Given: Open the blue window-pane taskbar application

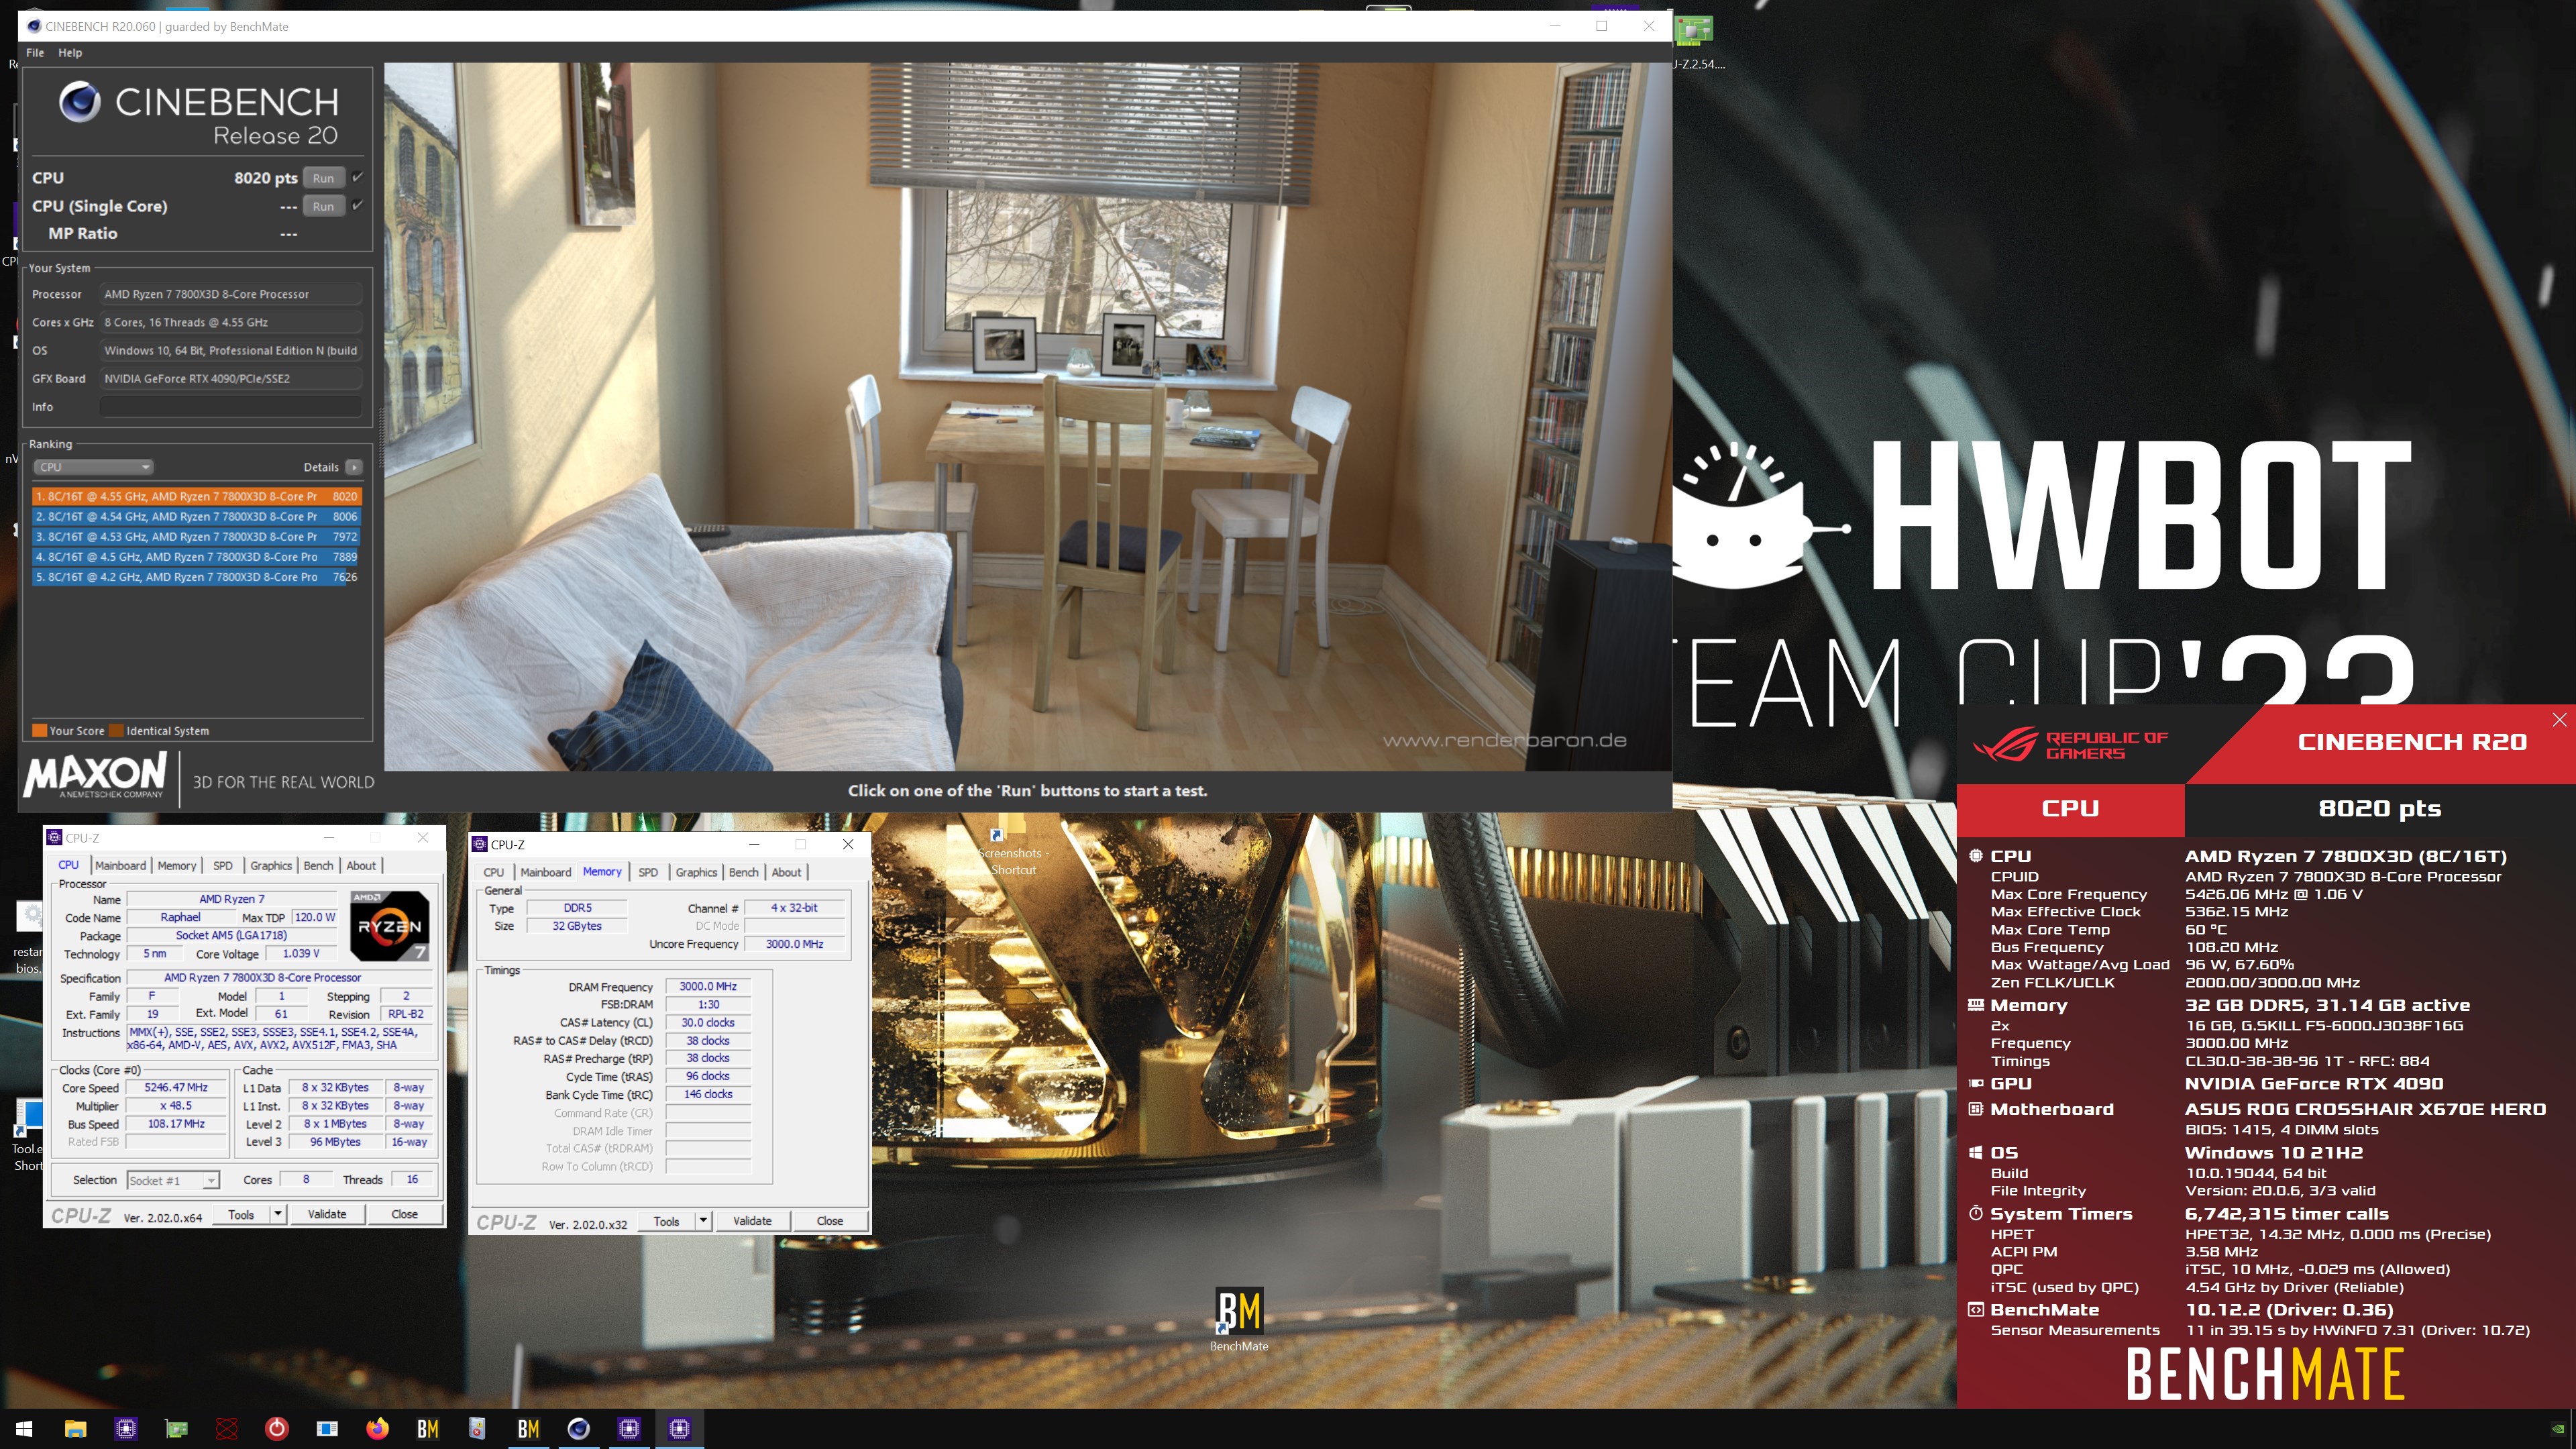Looking at the screenshot, I should [x=327, y=1428].
